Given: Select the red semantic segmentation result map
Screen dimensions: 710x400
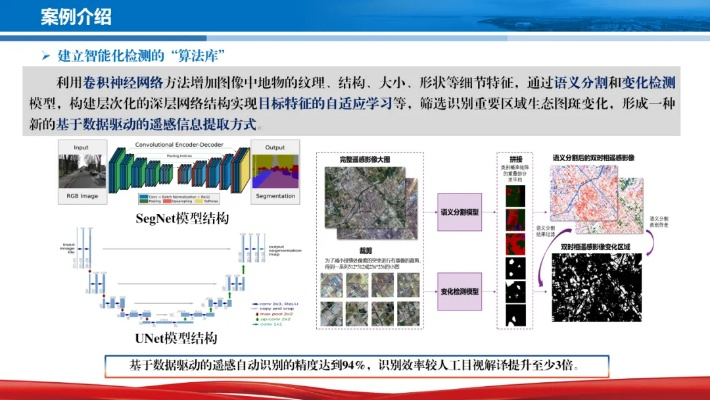Looking at the screenshot, I should (x=584, y=193).
